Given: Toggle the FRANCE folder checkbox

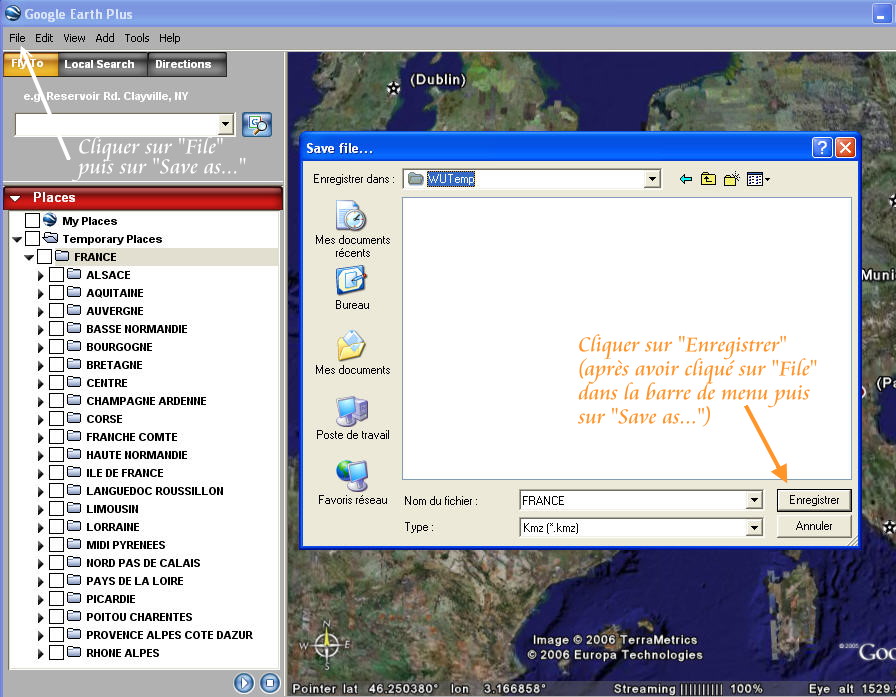Looking at the screenshot, I should pyautogui.click(x=45, y=257).
